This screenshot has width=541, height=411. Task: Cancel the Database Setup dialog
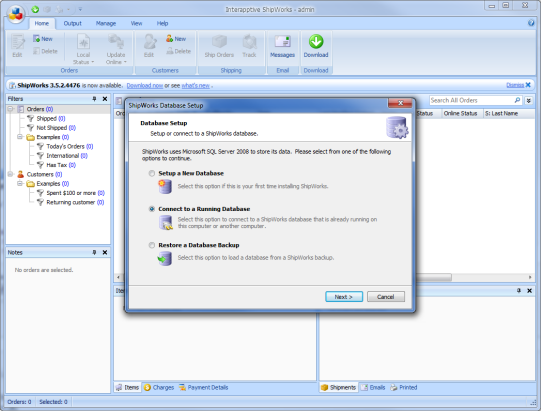coord(385,297)
